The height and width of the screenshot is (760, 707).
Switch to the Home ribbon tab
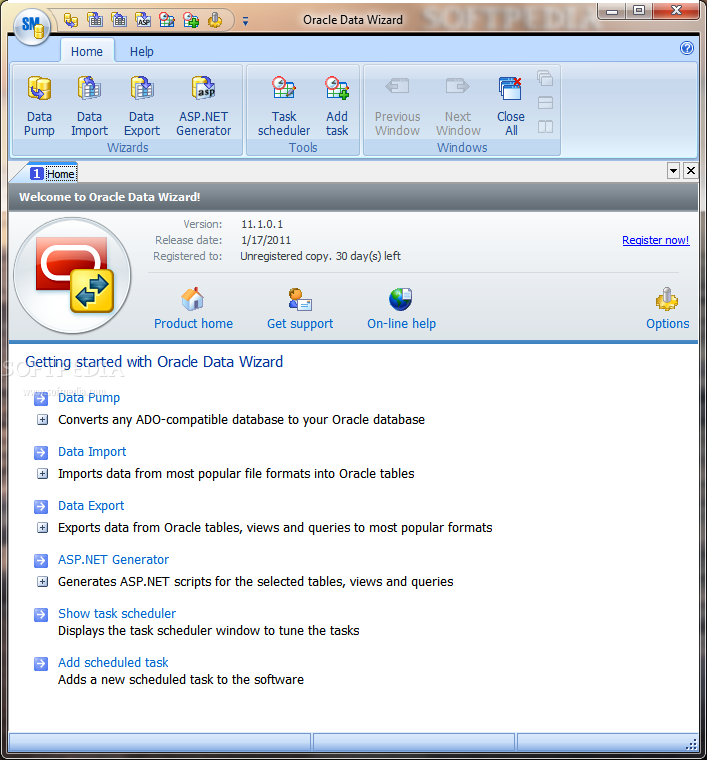[87, 51]
